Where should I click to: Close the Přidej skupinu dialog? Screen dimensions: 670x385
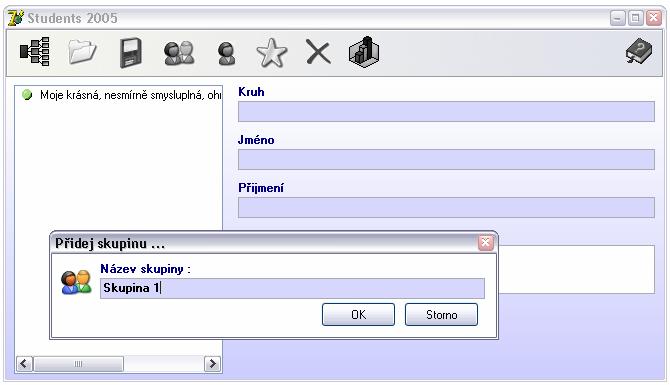click(485, 243)
